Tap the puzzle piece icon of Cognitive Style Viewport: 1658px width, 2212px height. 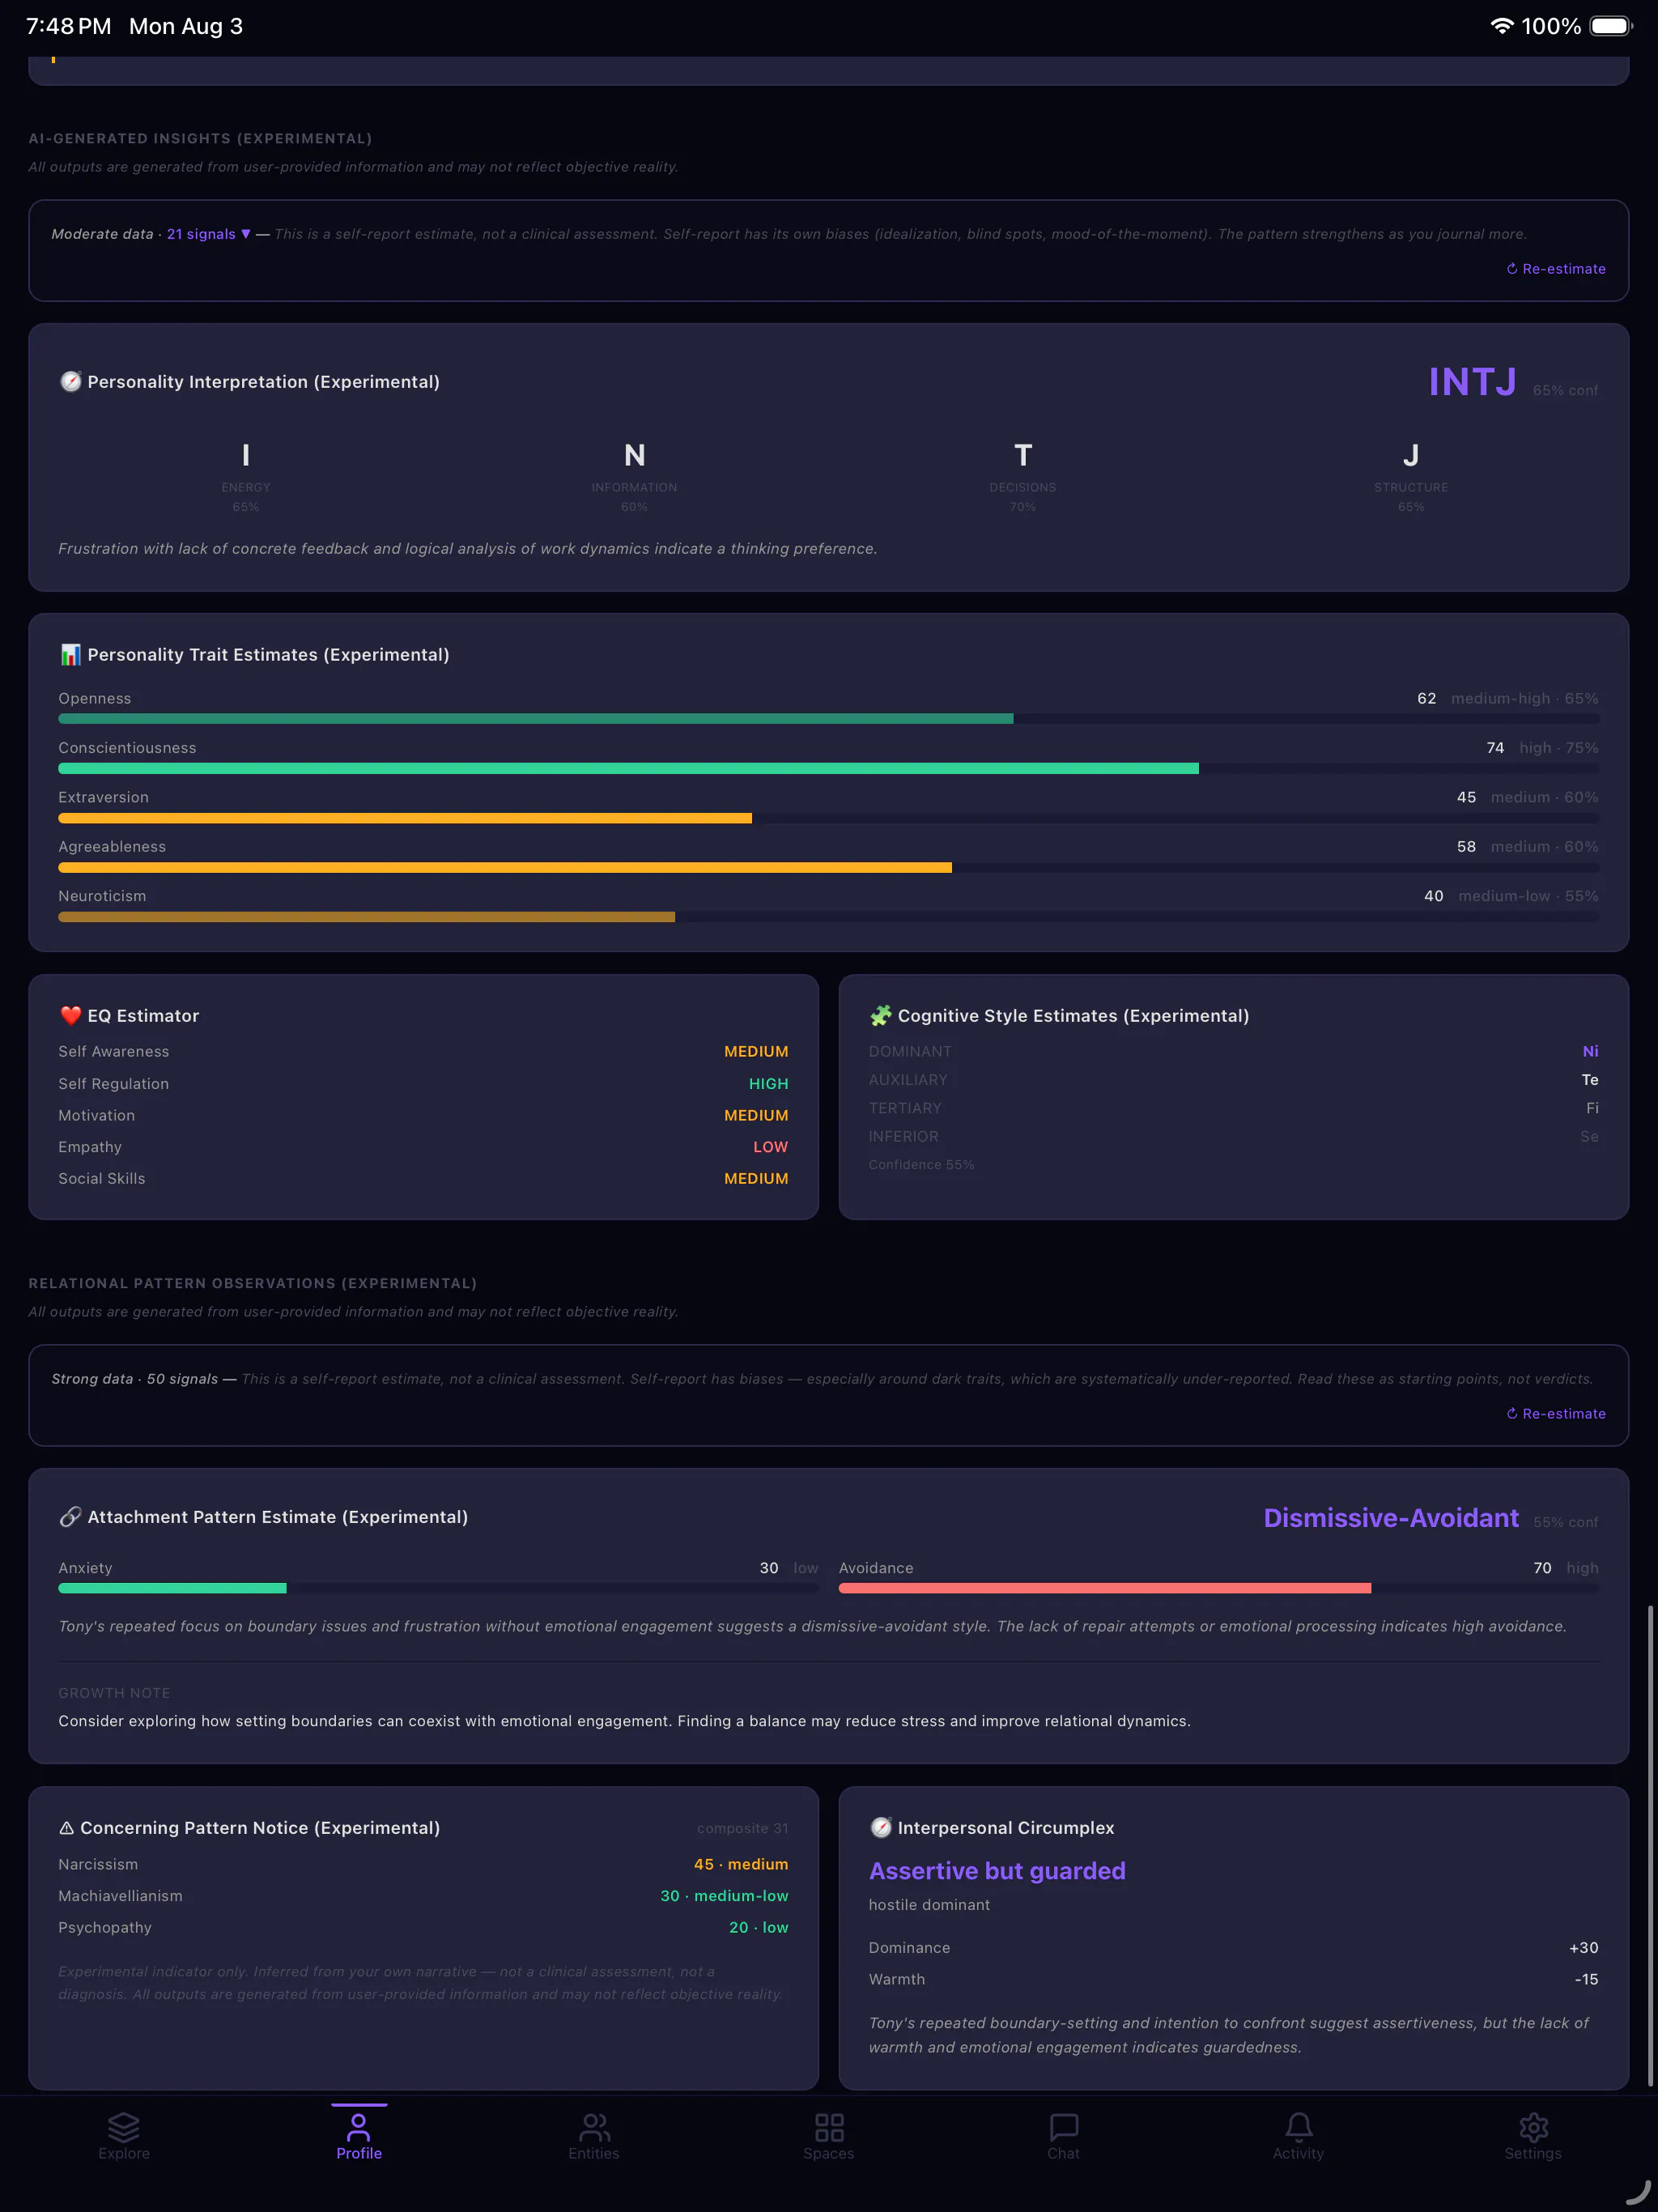(880, 1016)
